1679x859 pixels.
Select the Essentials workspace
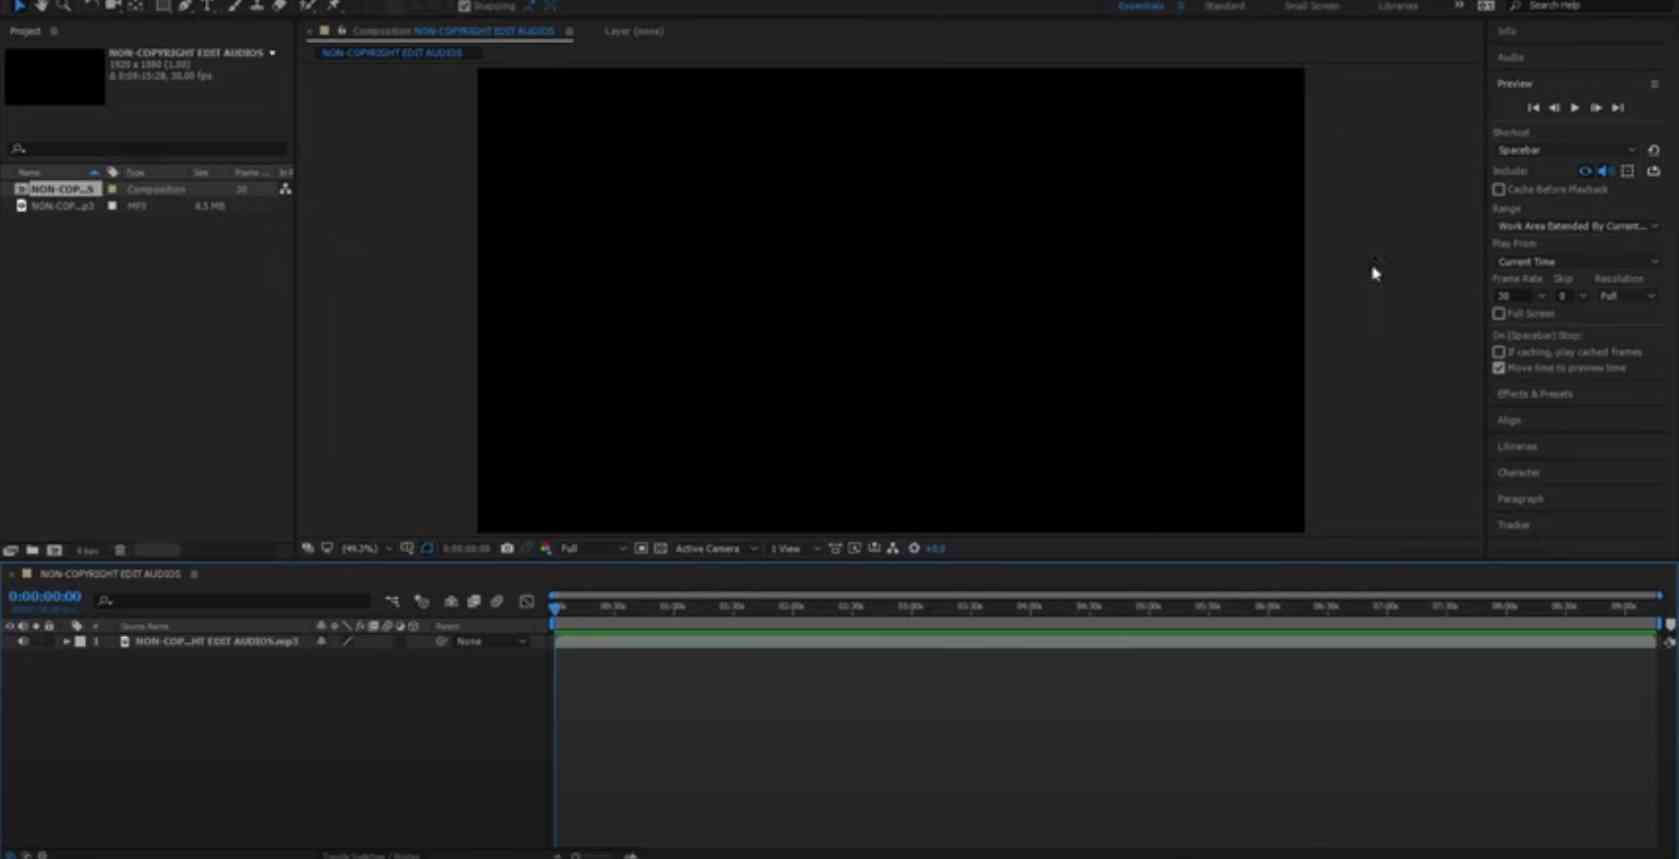pos(1141,6)
